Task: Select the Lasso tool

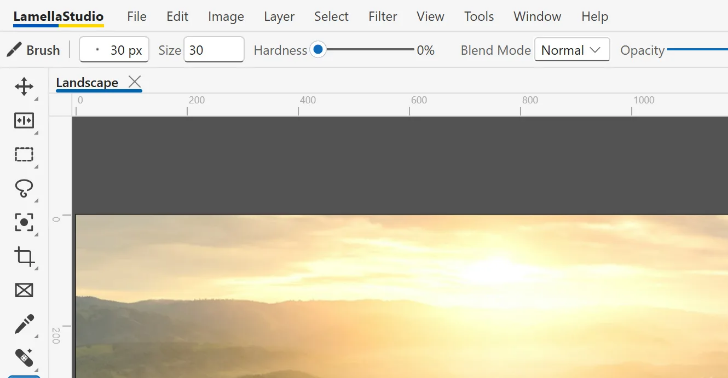Action: click(x=24, y=189)
